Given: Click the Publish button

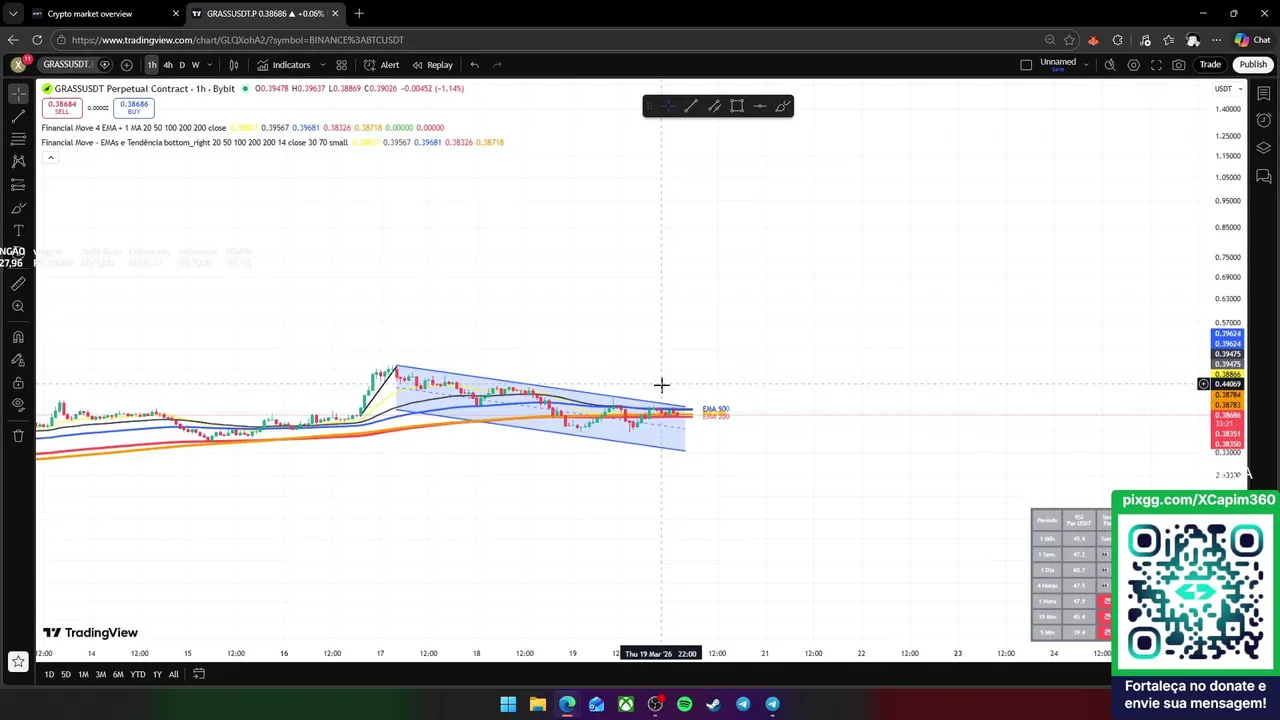Looking at the screenshot, I should (1252, 65).
